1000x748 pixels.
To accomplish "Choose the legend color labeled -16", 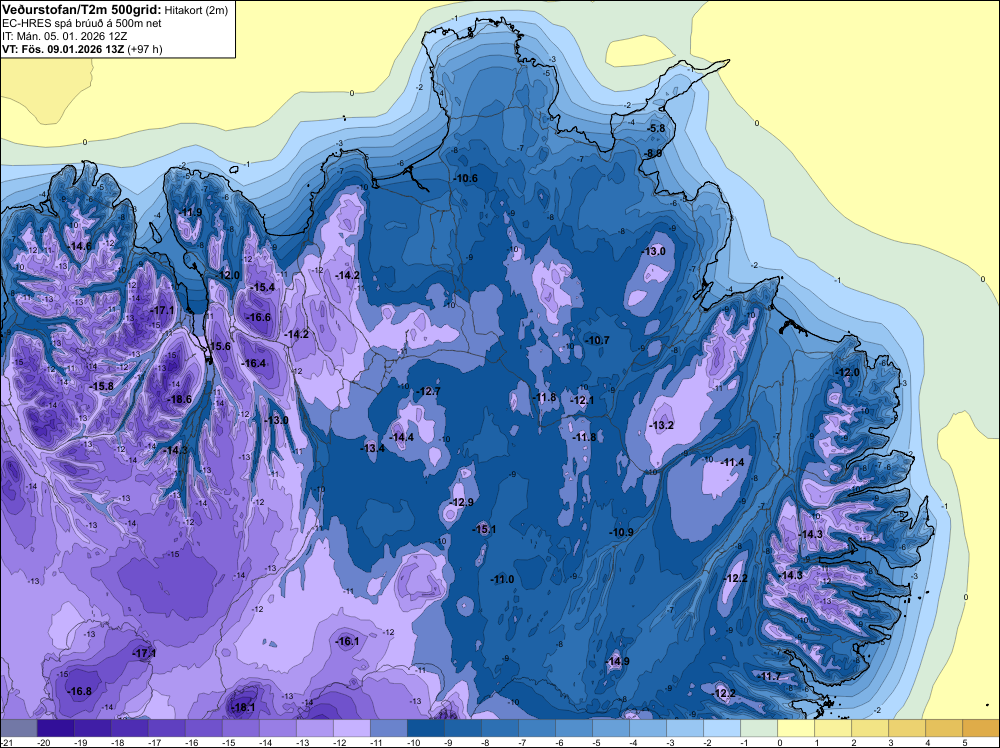I will [x=203, y=728].
